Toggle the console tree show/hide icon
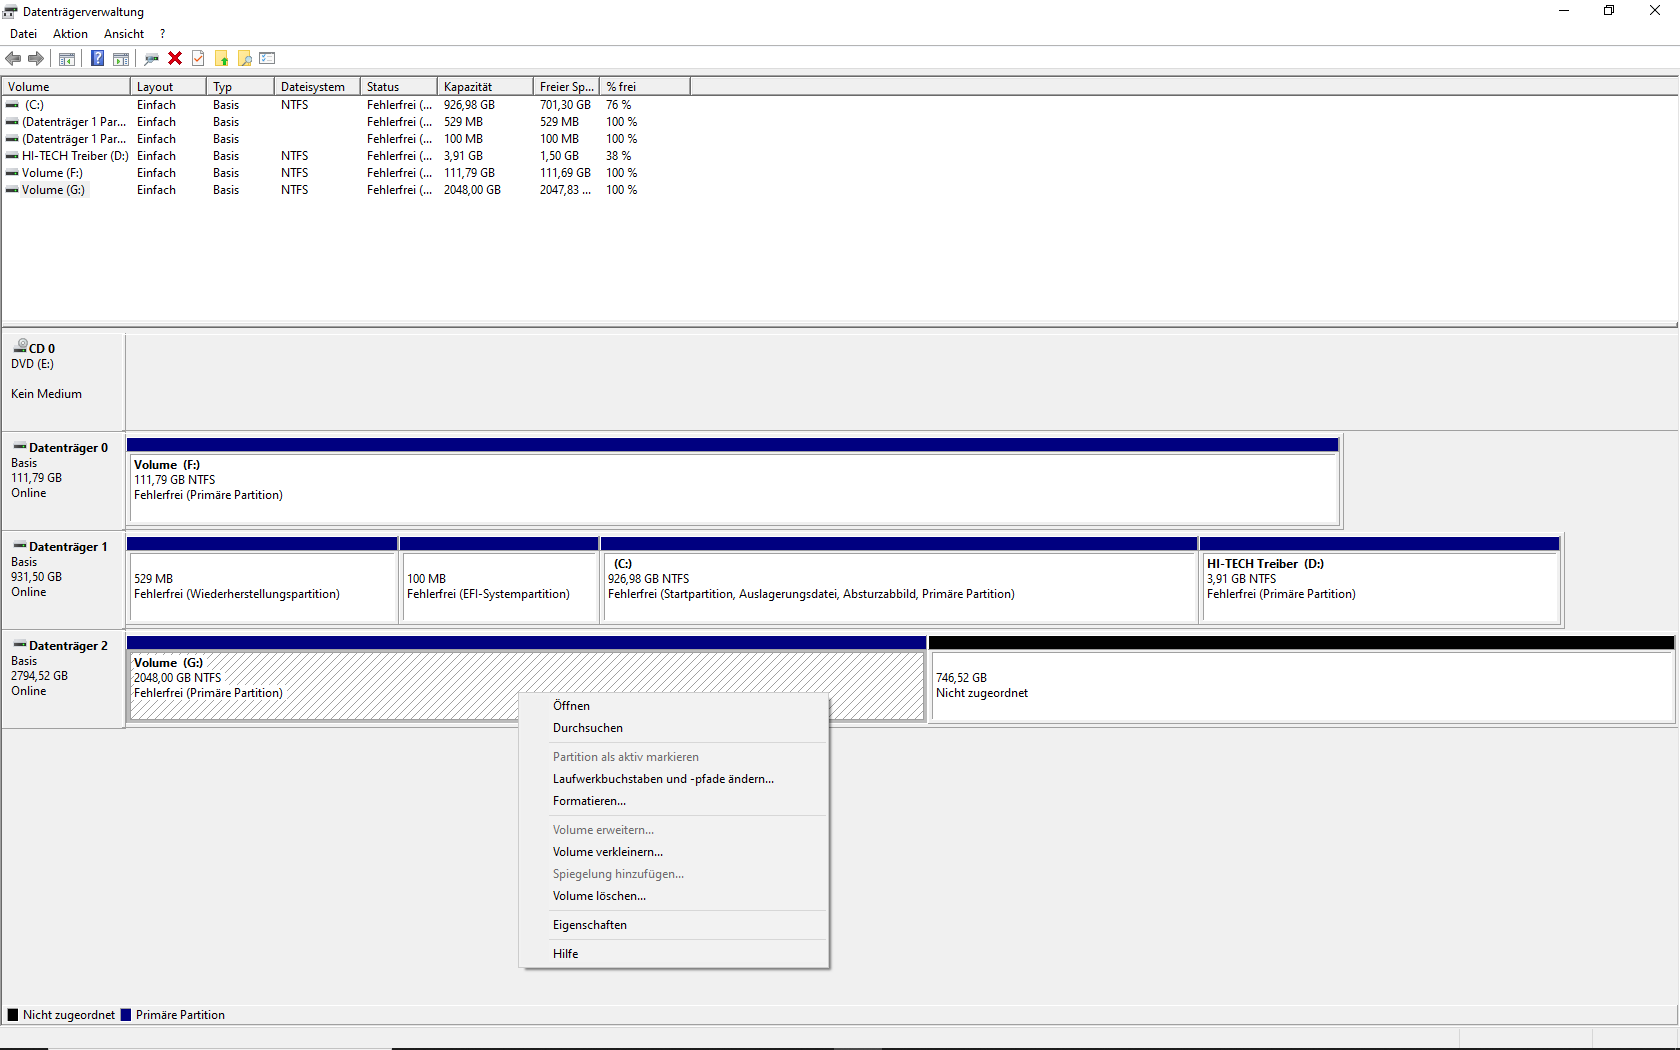 tap(67, 58)
